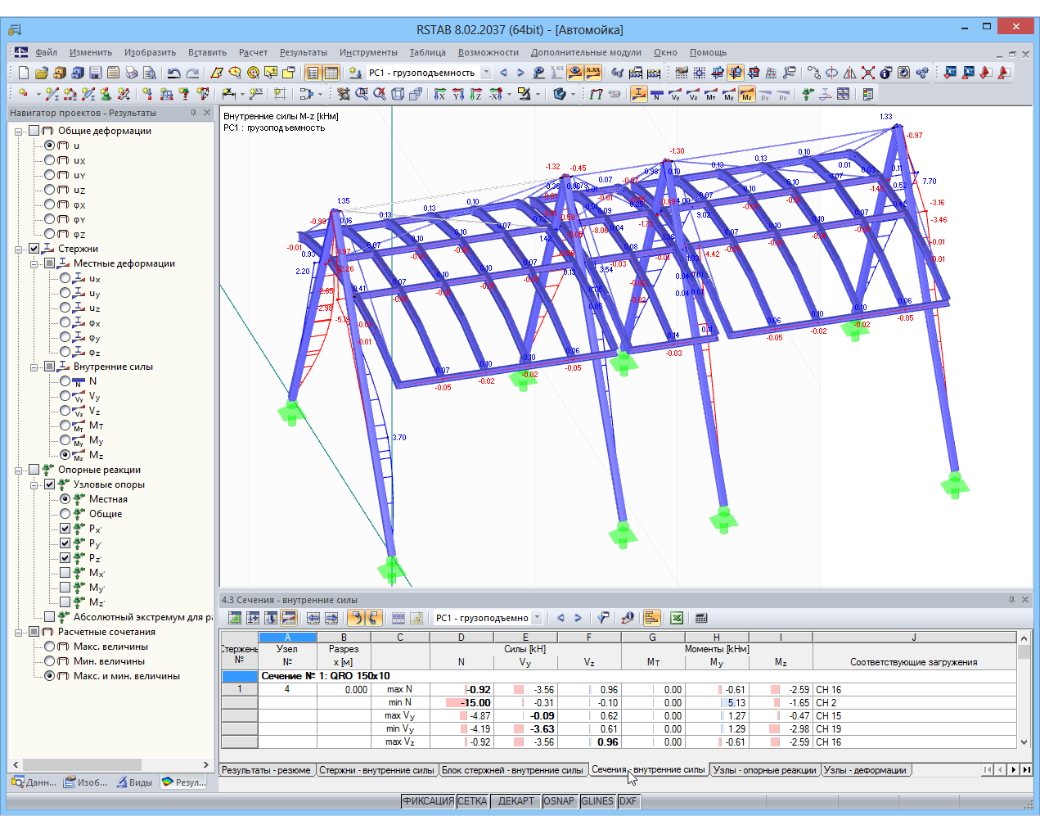View model in Y direction
This screenshot has width=1040, height=832.
click(x=458, y=94)
